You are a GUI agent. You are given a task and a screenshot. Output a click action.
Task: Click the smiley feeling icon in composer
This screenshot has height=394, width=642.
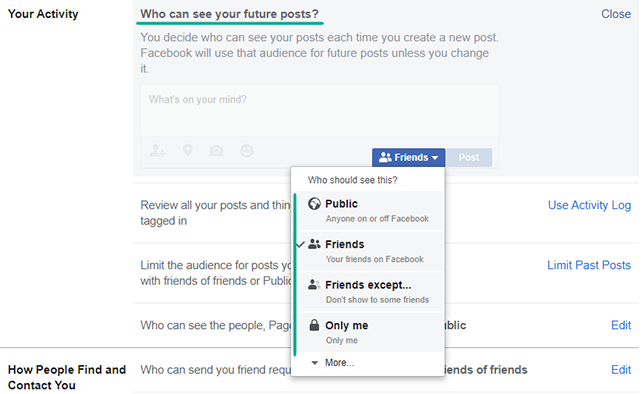point(246,151)
